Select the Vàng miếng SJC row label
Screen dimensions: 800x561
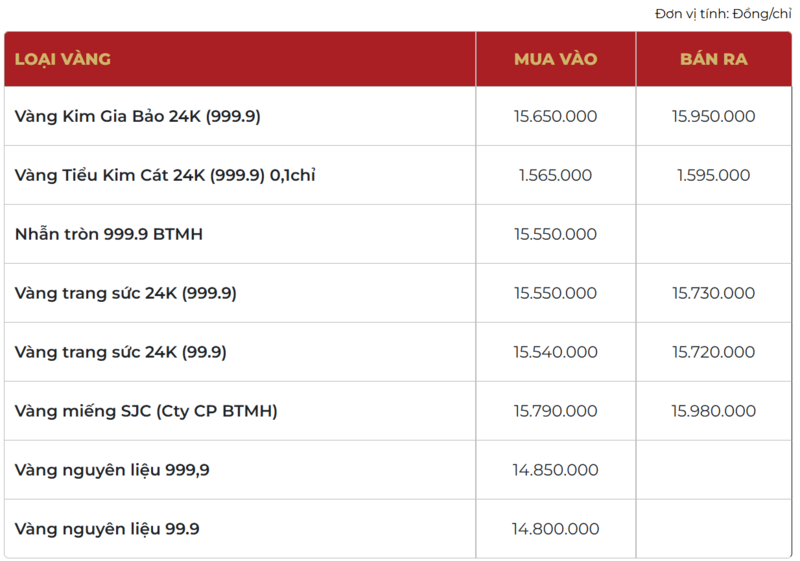146,411
